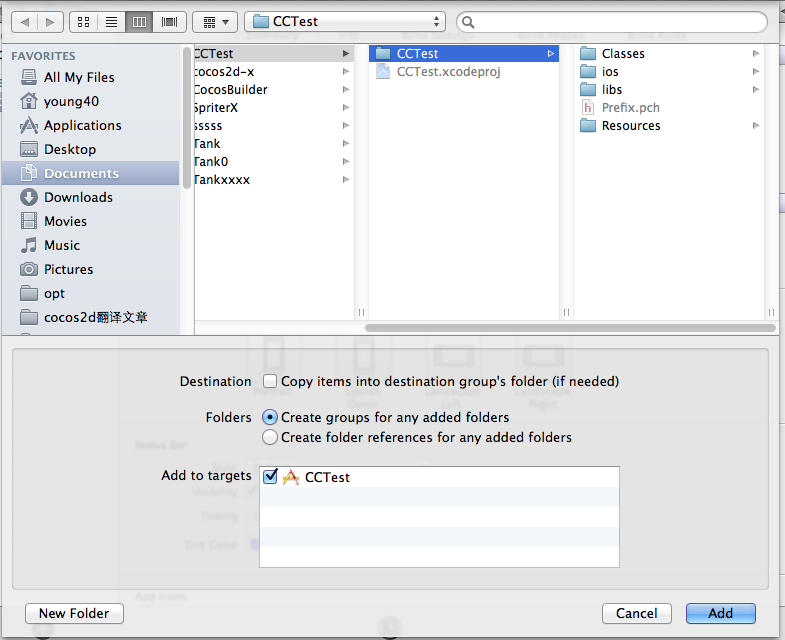Click the New Folder button
This screenshot has width=785, height=640.
pos(74,613)
